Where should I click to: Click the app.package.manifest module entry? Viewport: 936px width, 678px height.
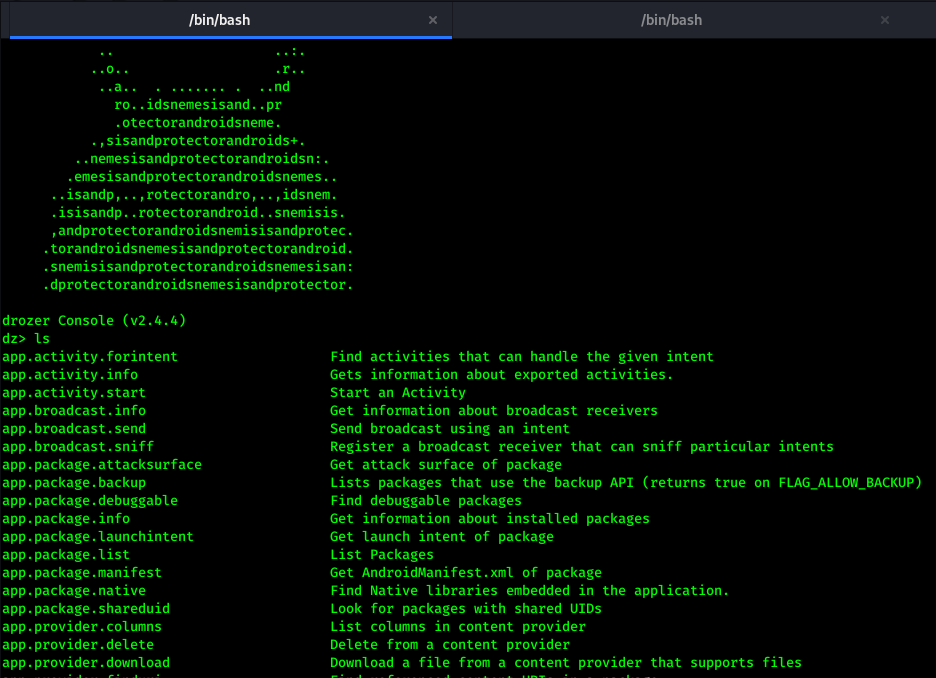[x=82, y=573]
